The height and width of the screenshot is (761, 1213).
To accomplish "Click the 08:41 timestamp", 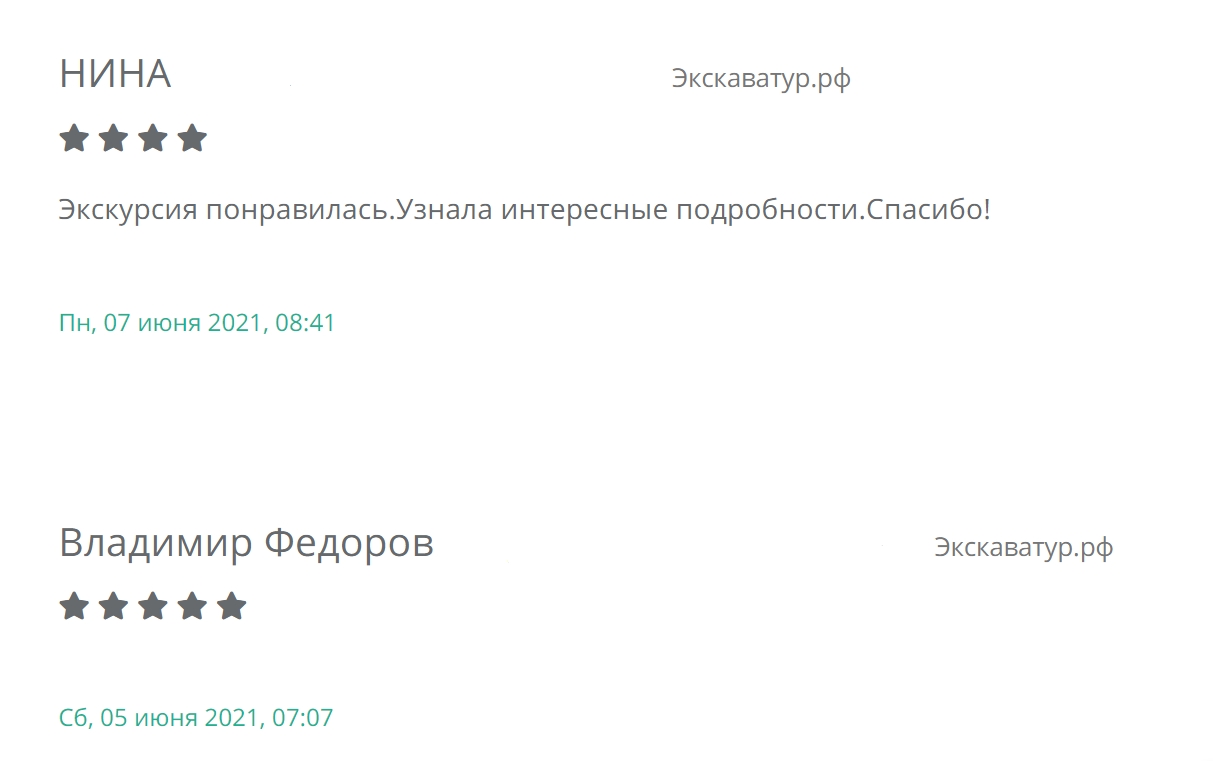I will pos(305,323).
